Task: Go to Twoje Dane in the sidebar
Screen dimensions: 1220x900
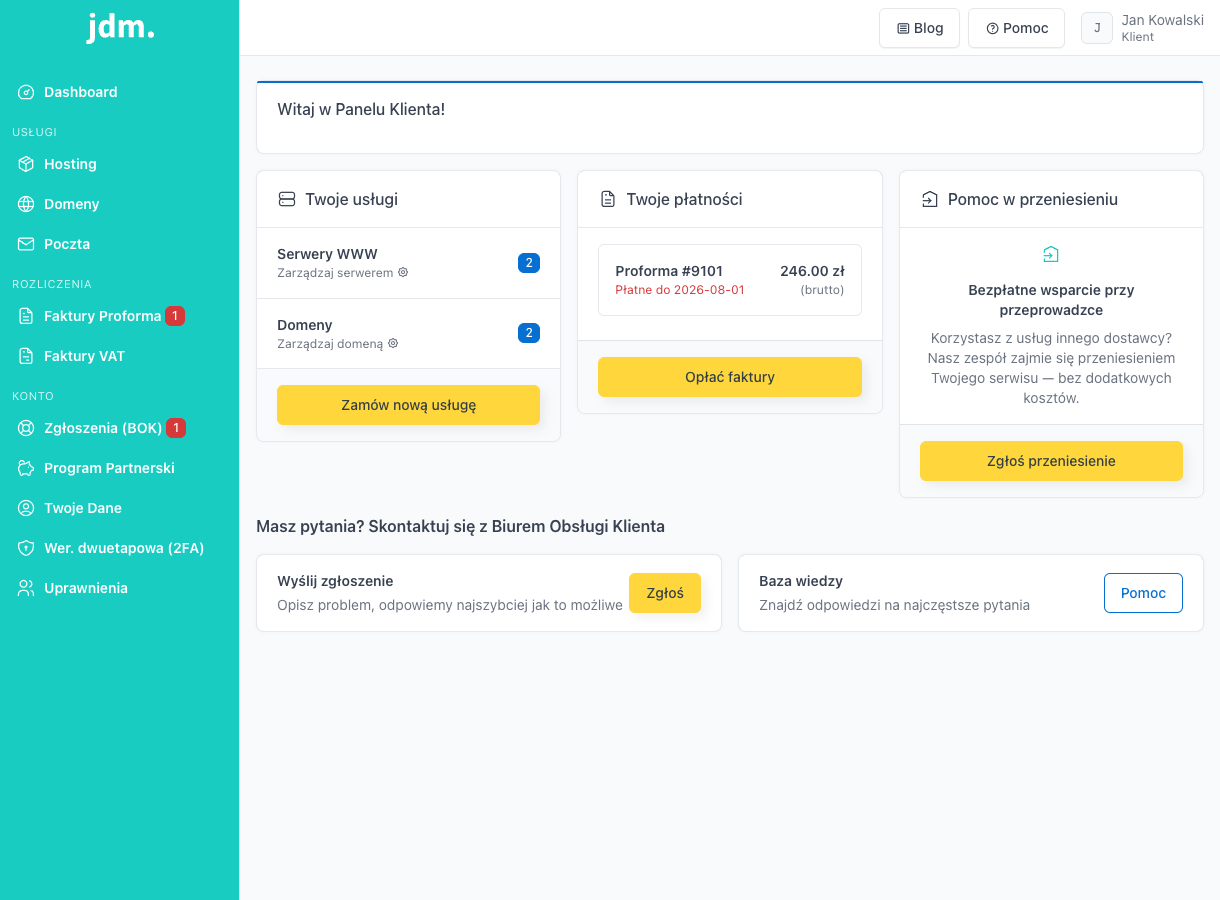Action: point(120,508)
